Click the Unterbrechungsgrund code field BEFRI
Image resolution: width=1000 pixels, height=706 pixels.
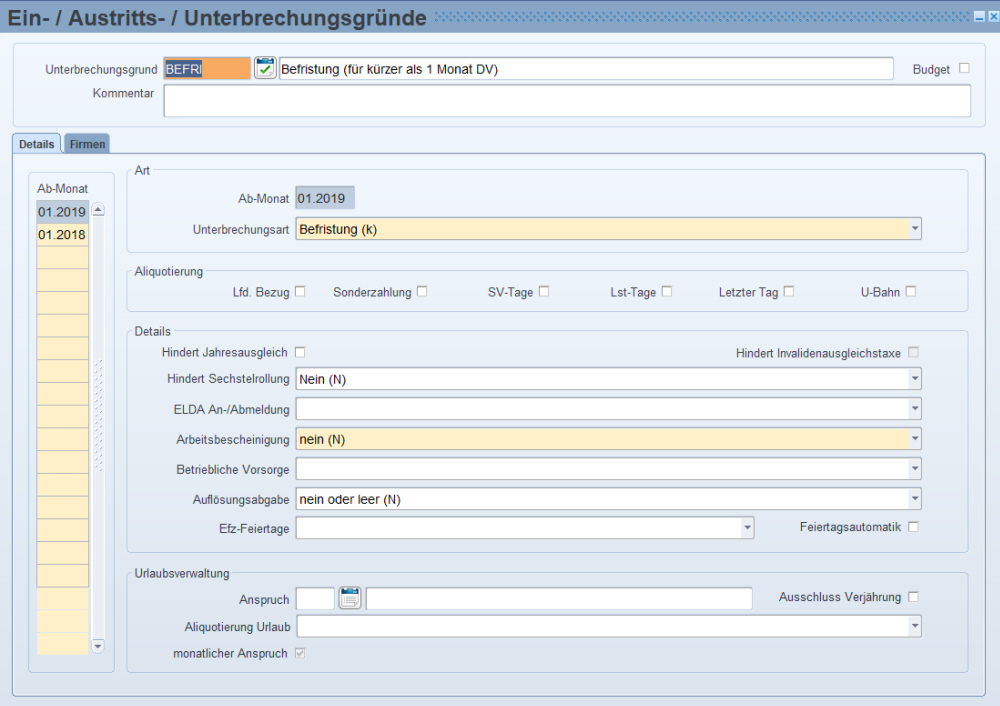pos(207,68)
